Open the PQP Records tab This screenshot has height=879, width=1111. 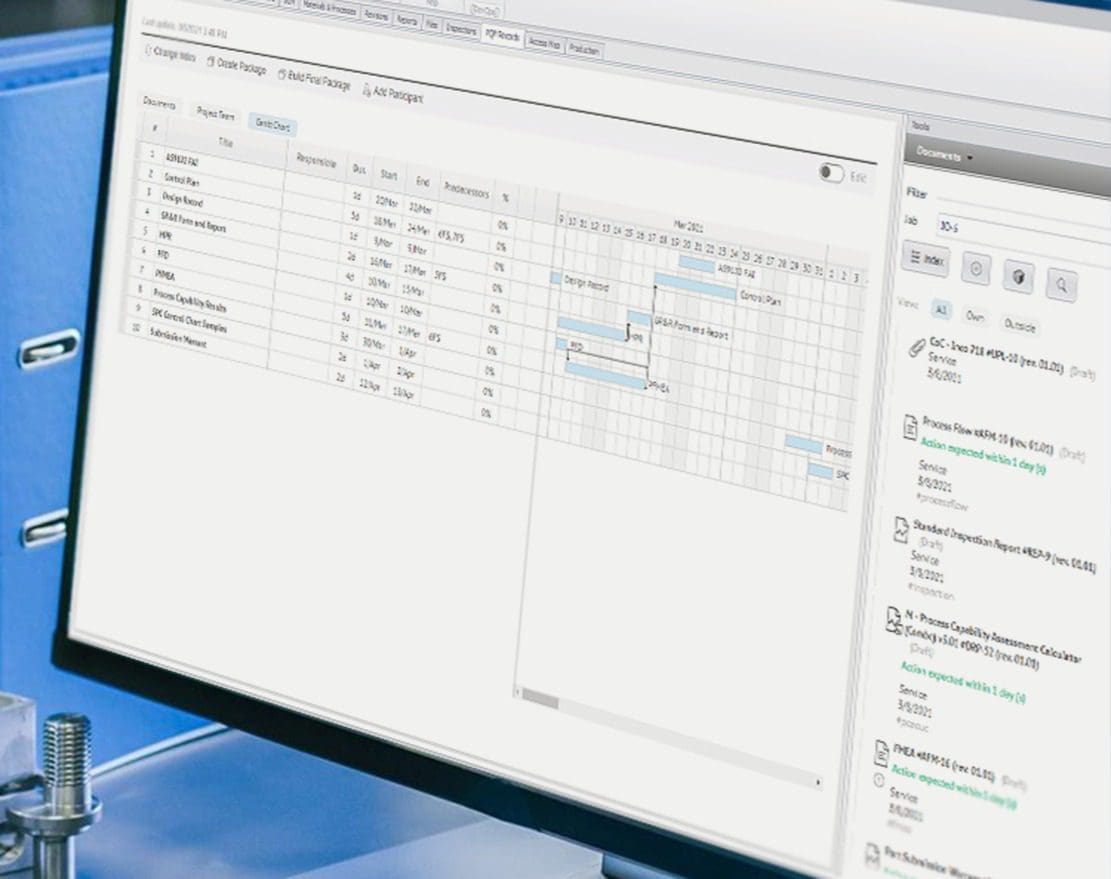click(x=502, y=34)
